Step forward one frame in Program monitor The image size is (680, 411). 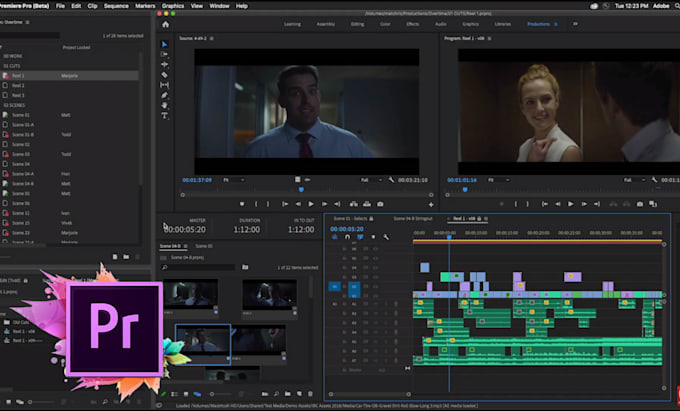584,204
